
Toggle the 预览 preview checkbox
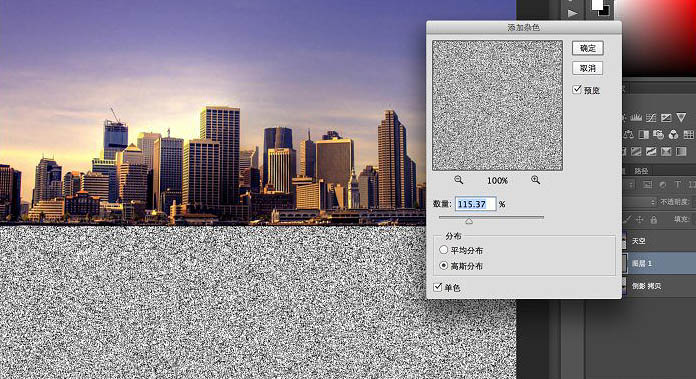(577, 89)
